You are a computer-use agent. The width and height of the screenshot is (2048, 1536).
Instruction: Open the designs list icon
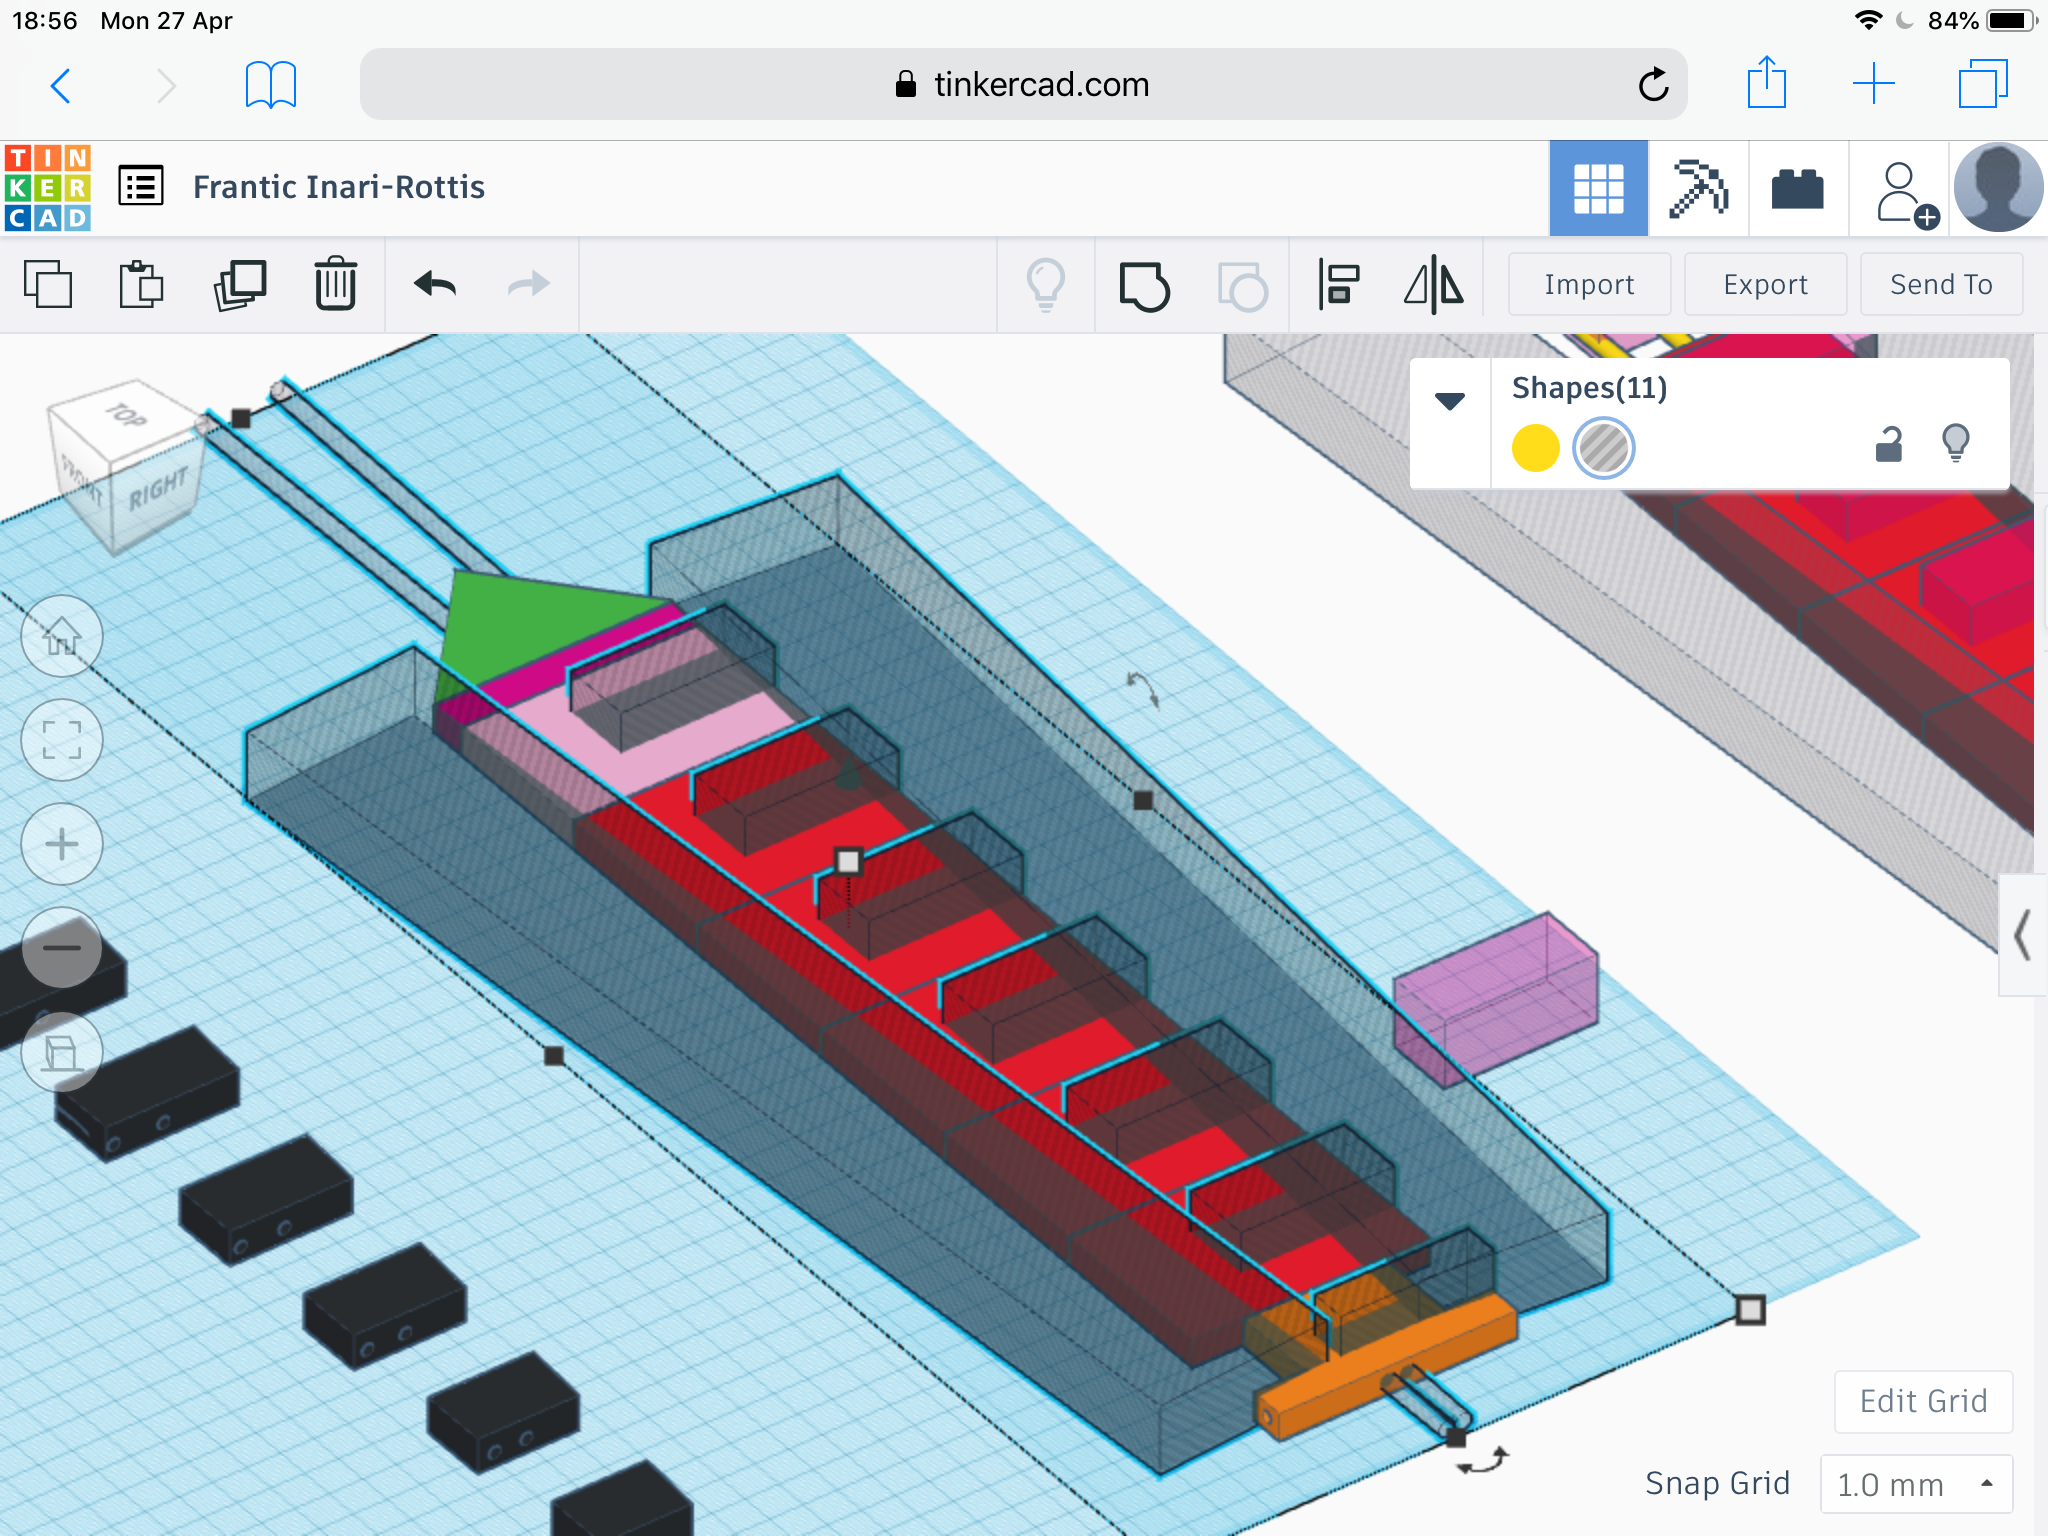[x=141, y=186]
